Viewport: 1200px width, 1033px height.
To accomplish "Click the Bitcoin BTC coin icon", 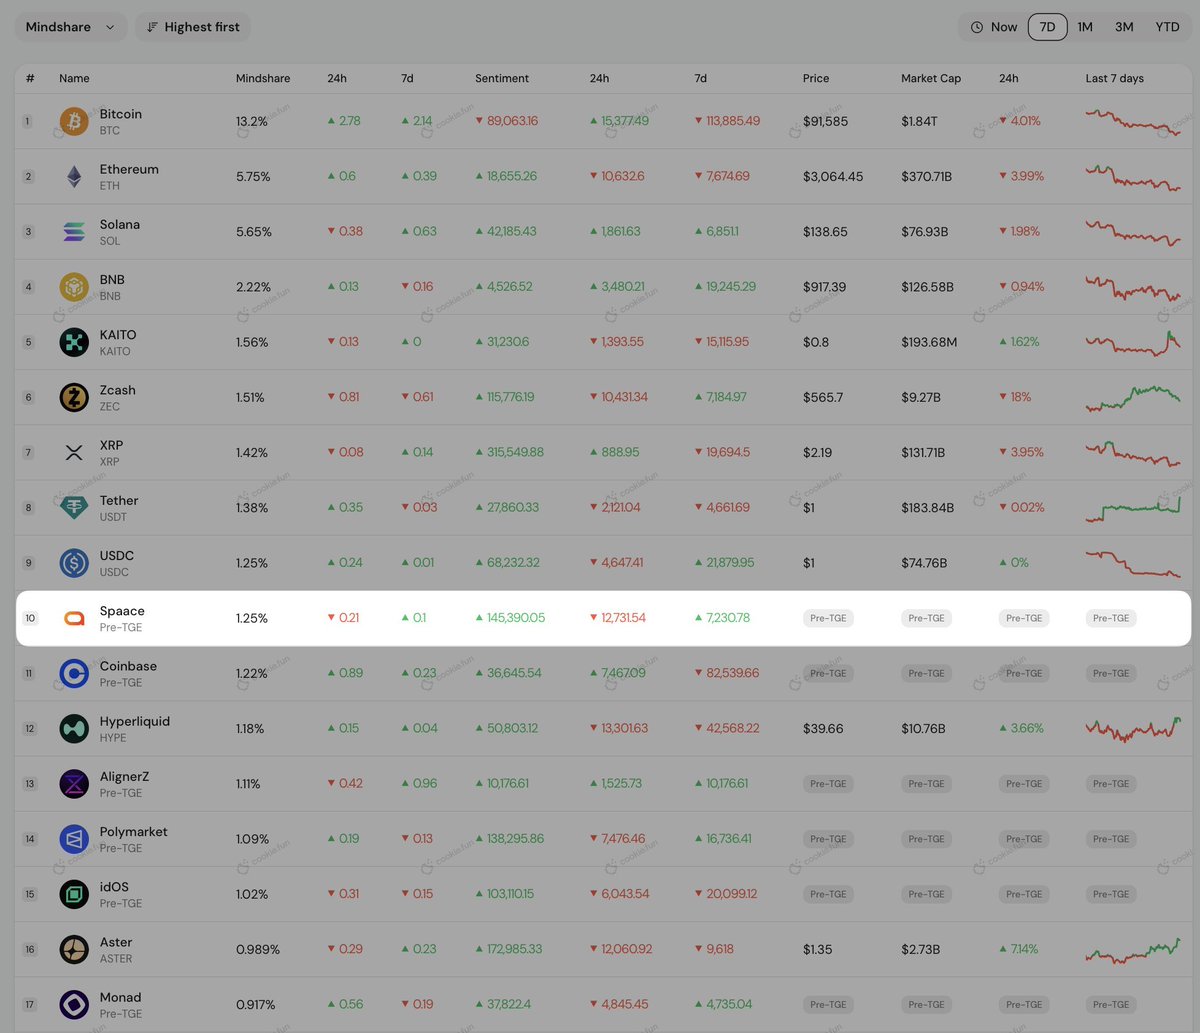I will [73, 121].
